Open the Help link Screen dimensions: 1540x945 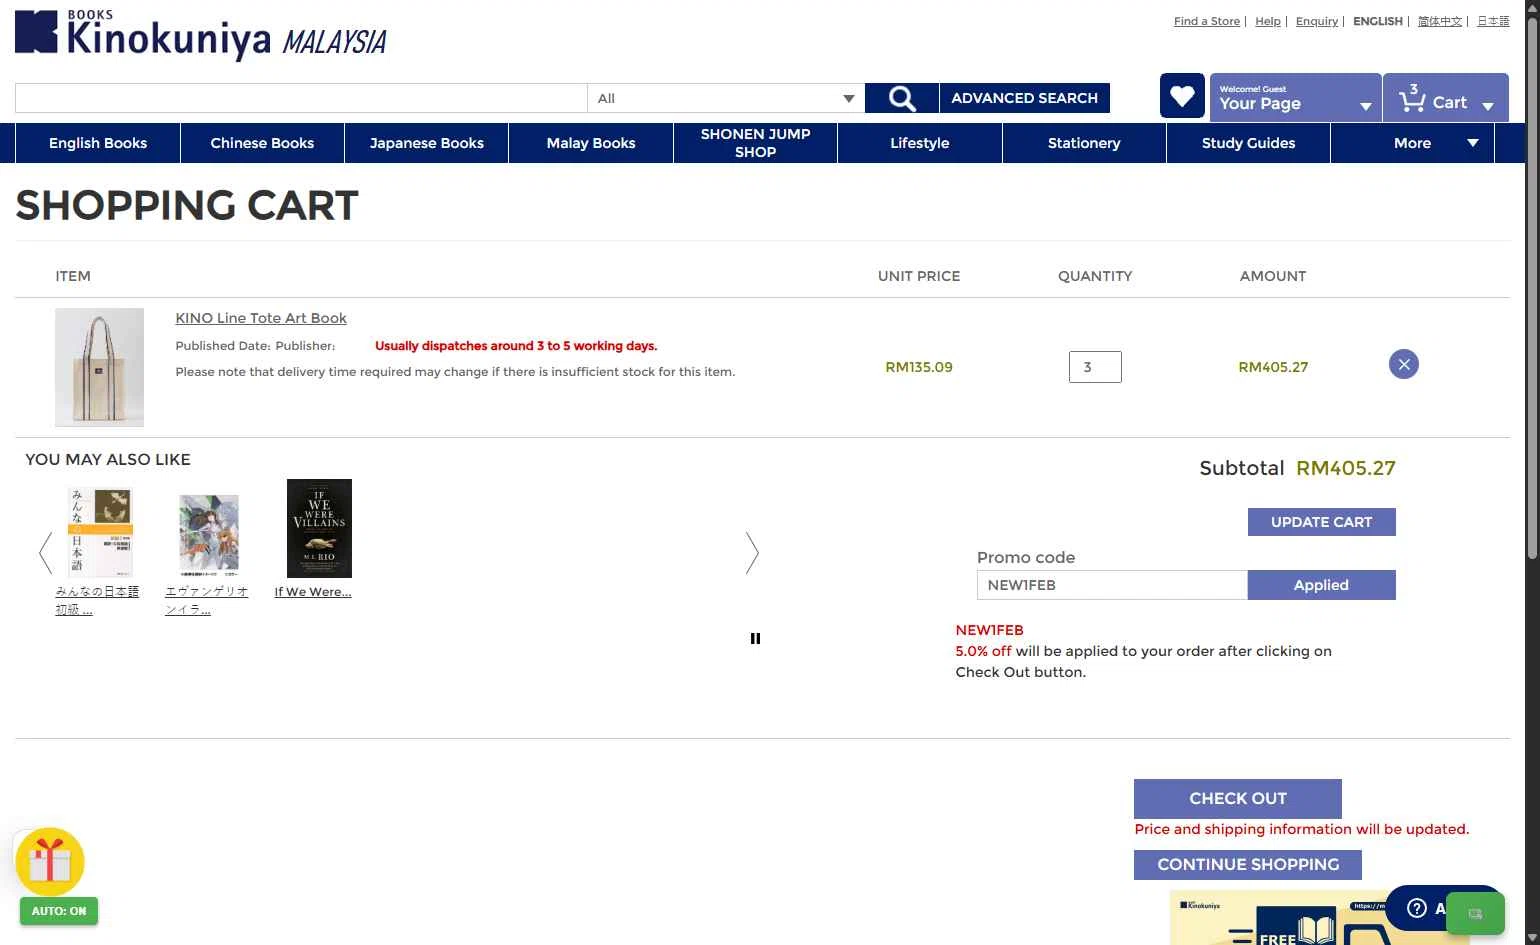[x=1268, y=21]
